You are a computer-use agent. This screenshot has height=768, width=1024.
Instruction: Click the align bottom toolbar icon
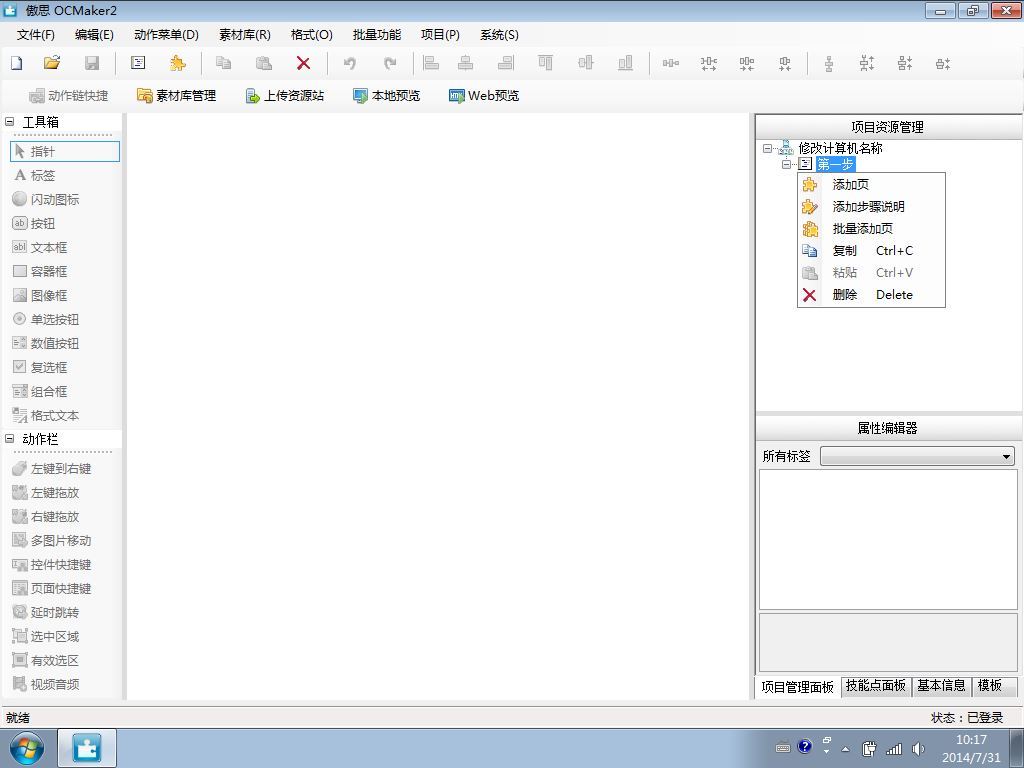[x=626, y=63]
